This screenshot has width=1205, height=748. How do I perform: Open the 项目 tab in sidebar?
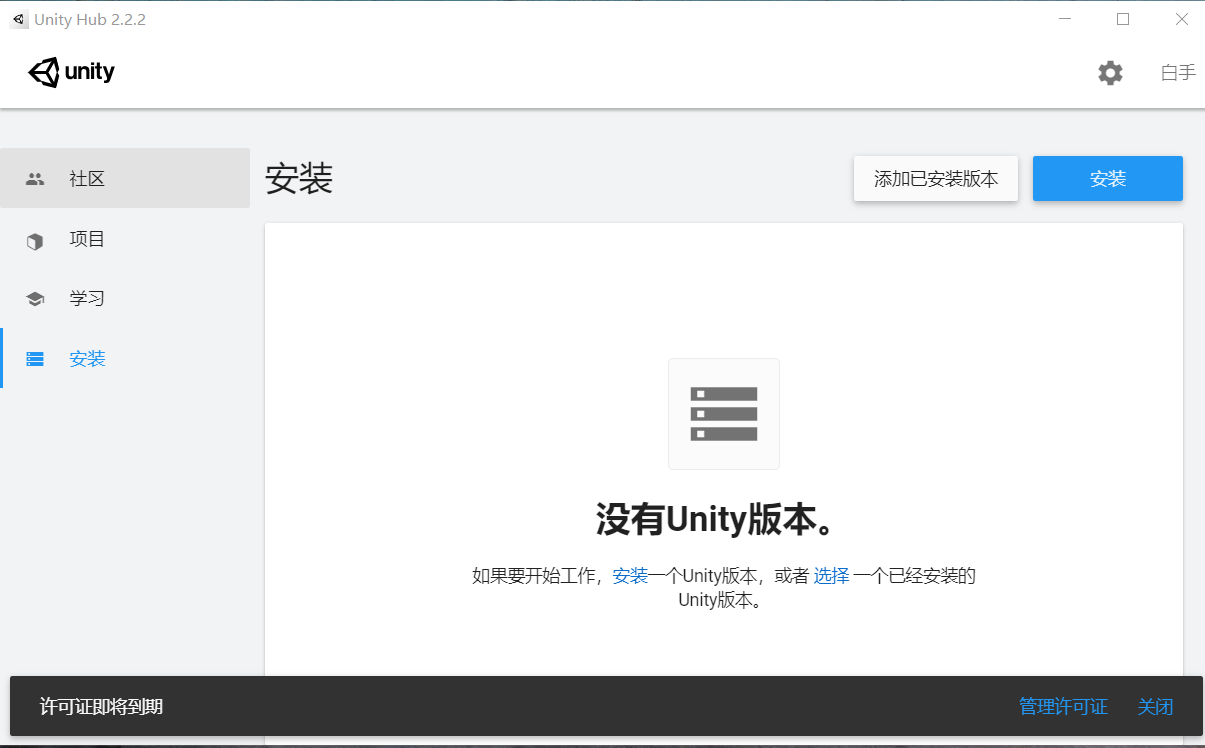(x=125, y=238)
